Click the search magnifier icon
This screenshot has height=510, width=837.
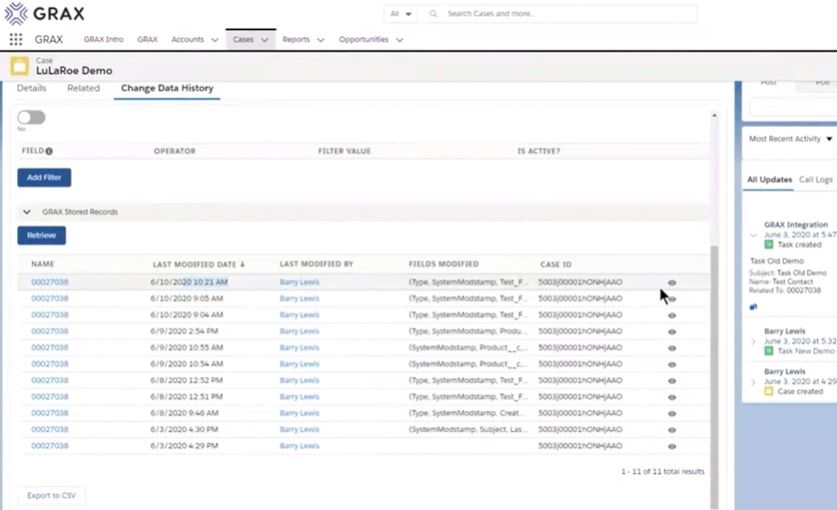pos(433,14)
